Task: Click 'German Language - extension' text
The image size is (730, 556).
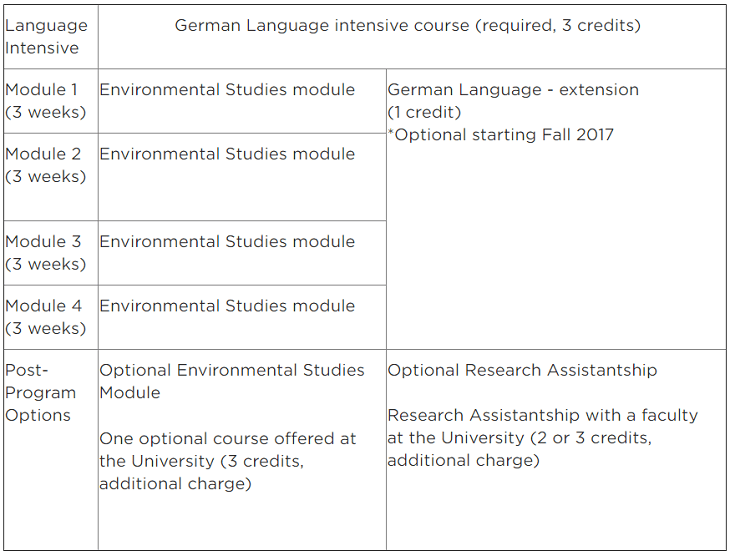Action: [513, 89]
